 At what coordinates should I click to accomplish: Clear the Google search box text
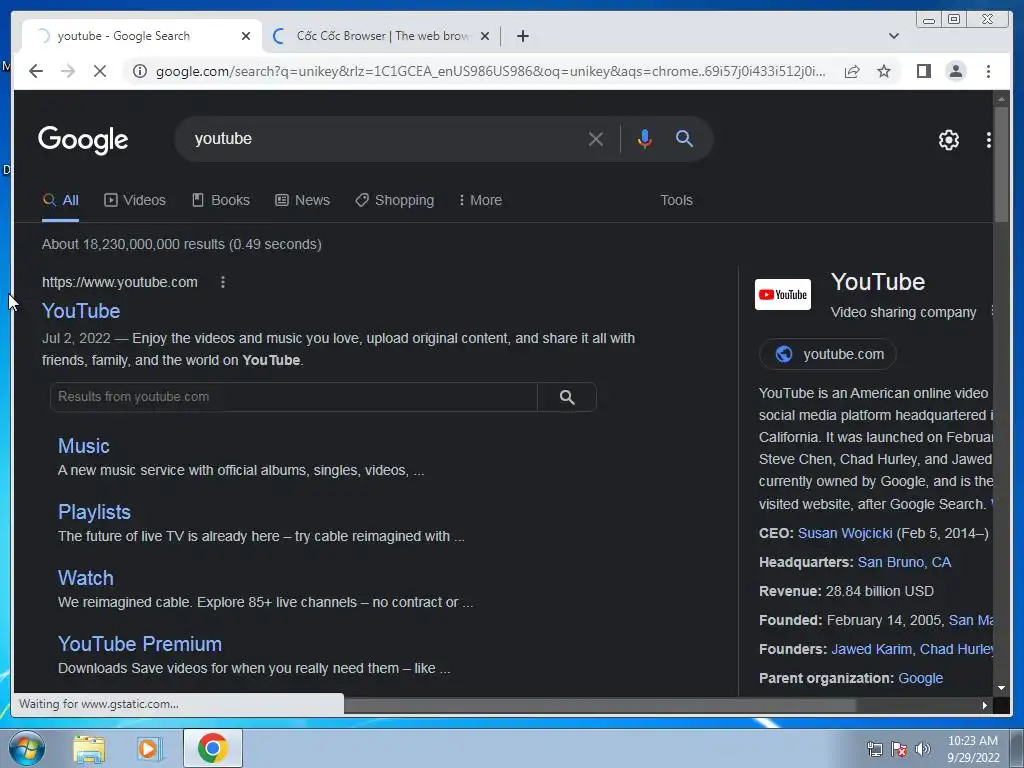596,139
